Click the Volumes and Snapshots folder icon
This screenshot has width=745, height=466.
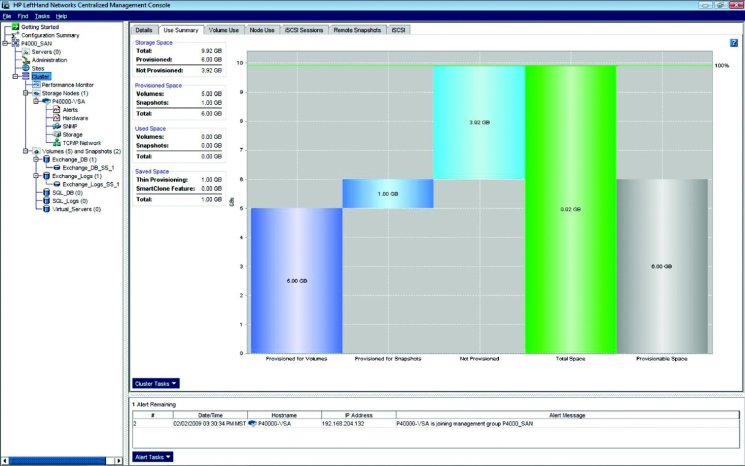pos(36,151)
